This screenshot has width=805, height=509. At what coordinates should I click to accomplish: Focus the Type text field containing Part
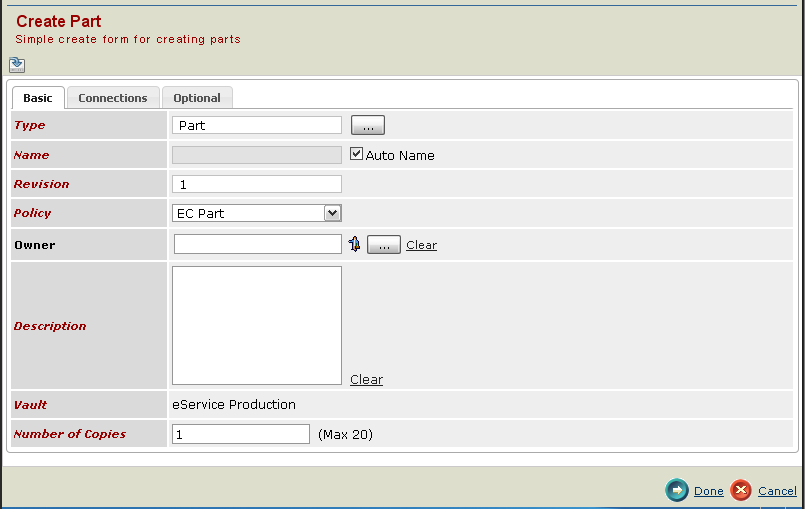[257, 125]
